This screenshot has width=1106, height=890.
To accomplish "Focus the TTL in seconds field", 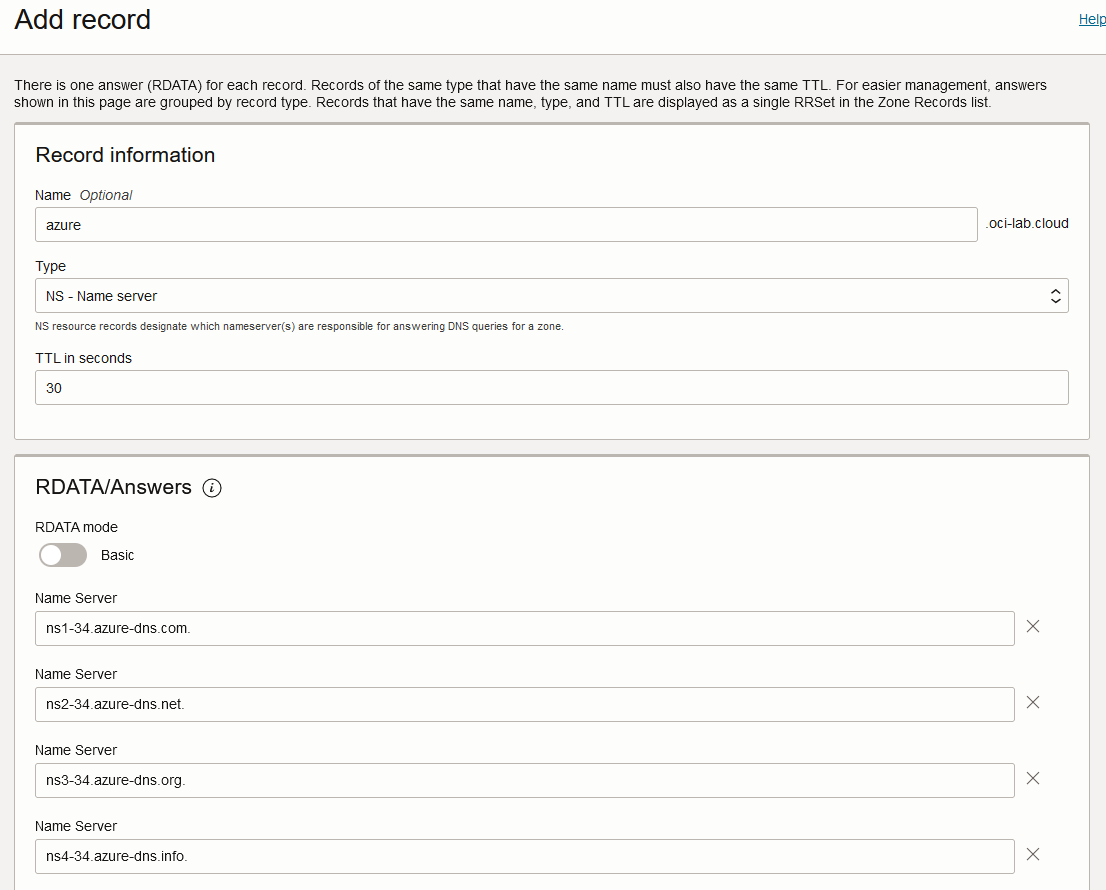I will coord(550,388).
